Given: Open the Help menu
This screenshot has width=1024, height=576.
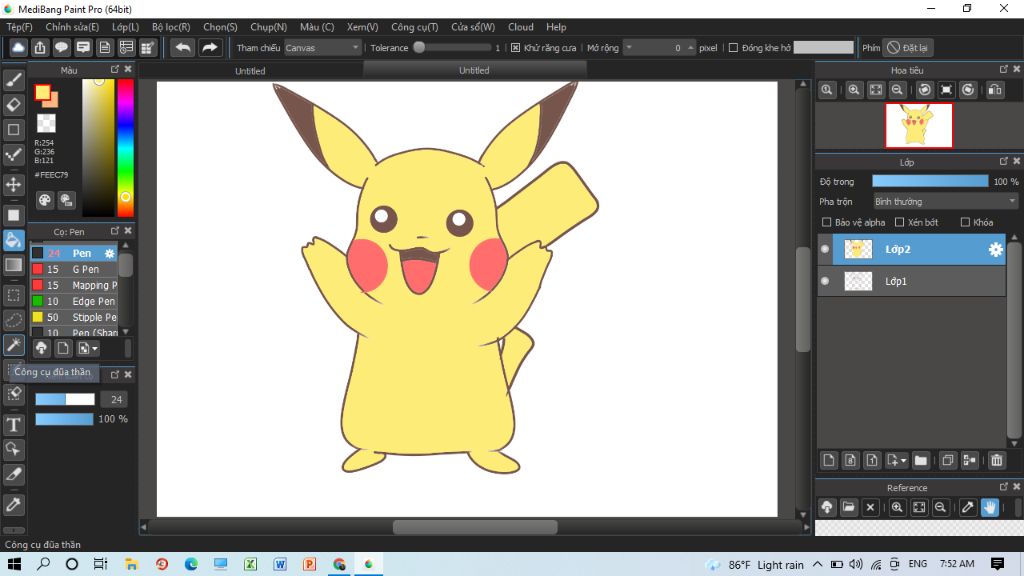Looking at the screenshot, I should [x=556, y=27].
